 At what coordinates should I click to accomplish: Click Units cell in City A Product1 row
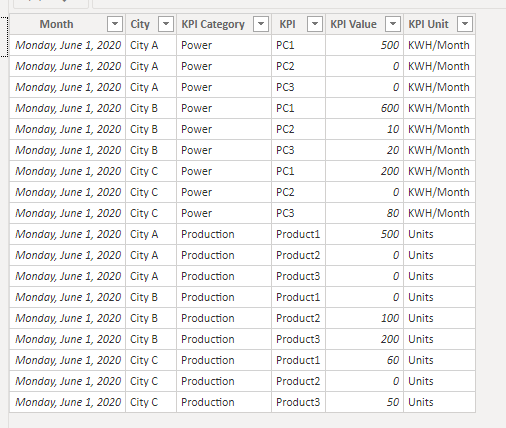pyautogui.click(x=439, y=234)
